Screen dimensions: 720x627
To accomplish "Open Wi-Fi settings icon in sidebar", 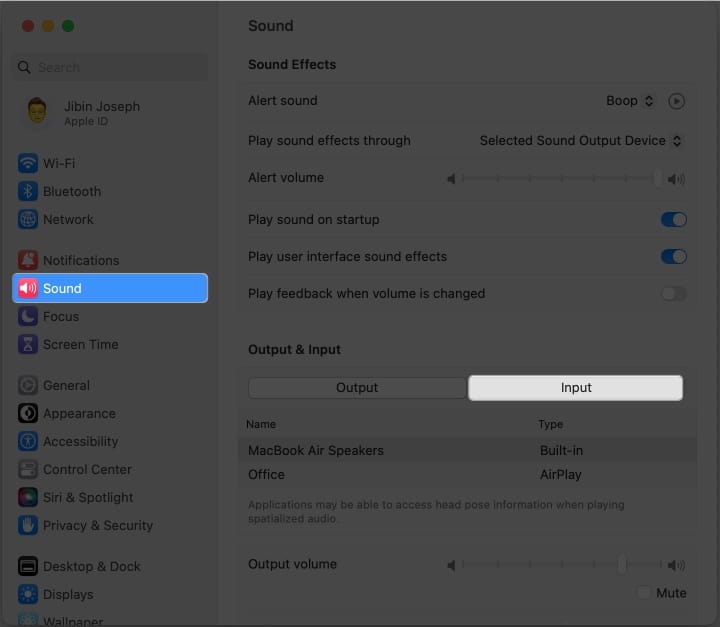I will pos(28,163).
